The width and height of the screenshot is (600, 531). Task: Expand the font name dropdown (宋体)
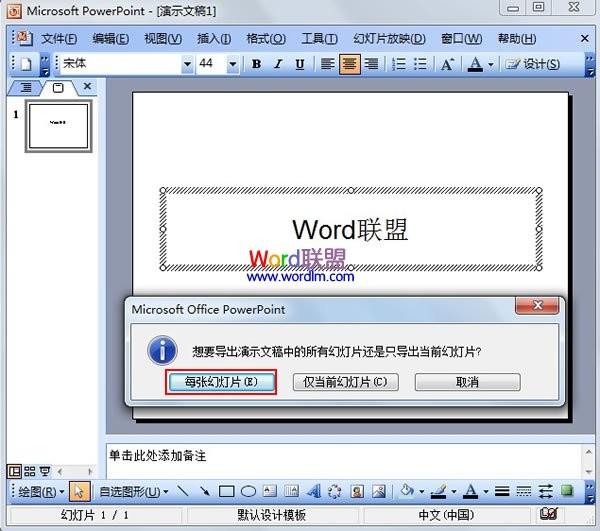(x=187, y=64)
